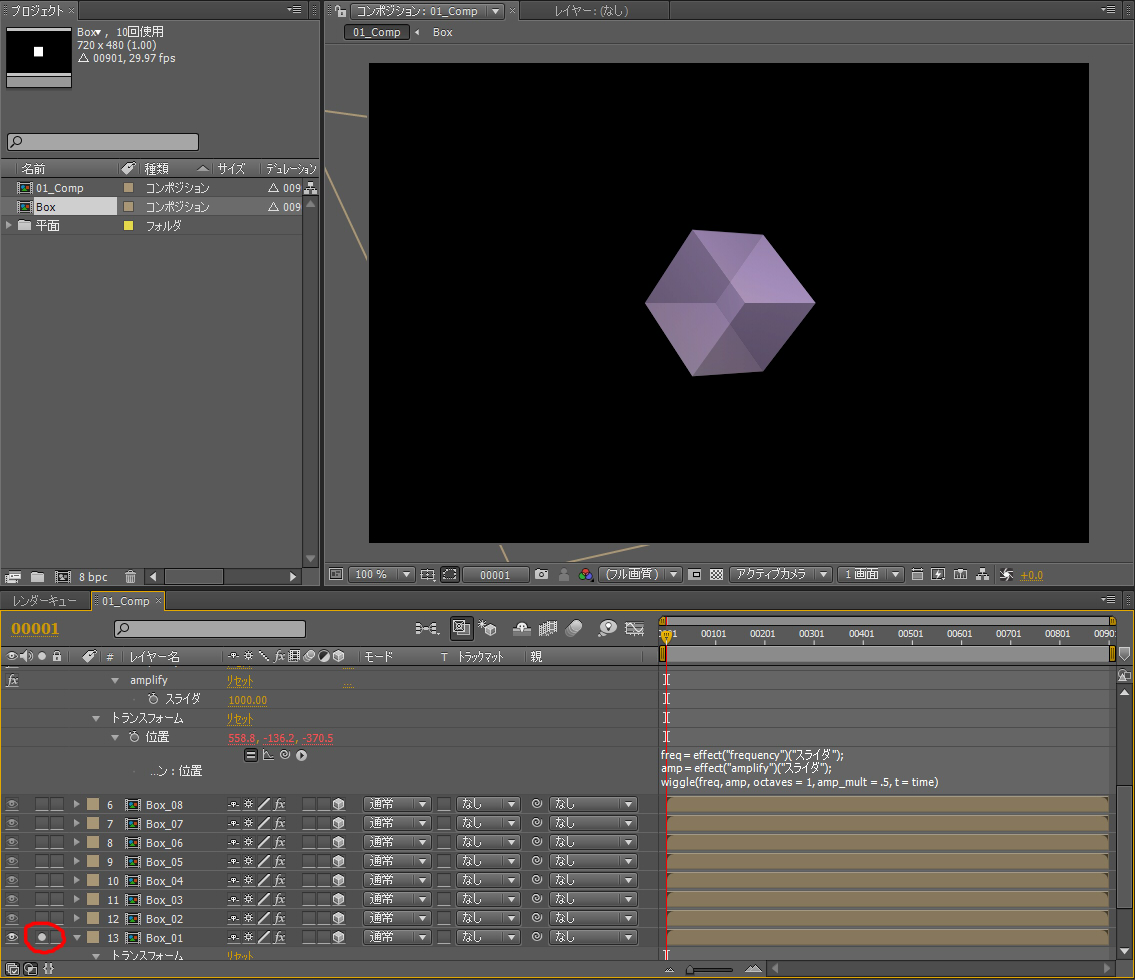Screen dimensions: 1135x980
Task: Toggle solo switch on Box_01 layer
Action: point(42,938)
